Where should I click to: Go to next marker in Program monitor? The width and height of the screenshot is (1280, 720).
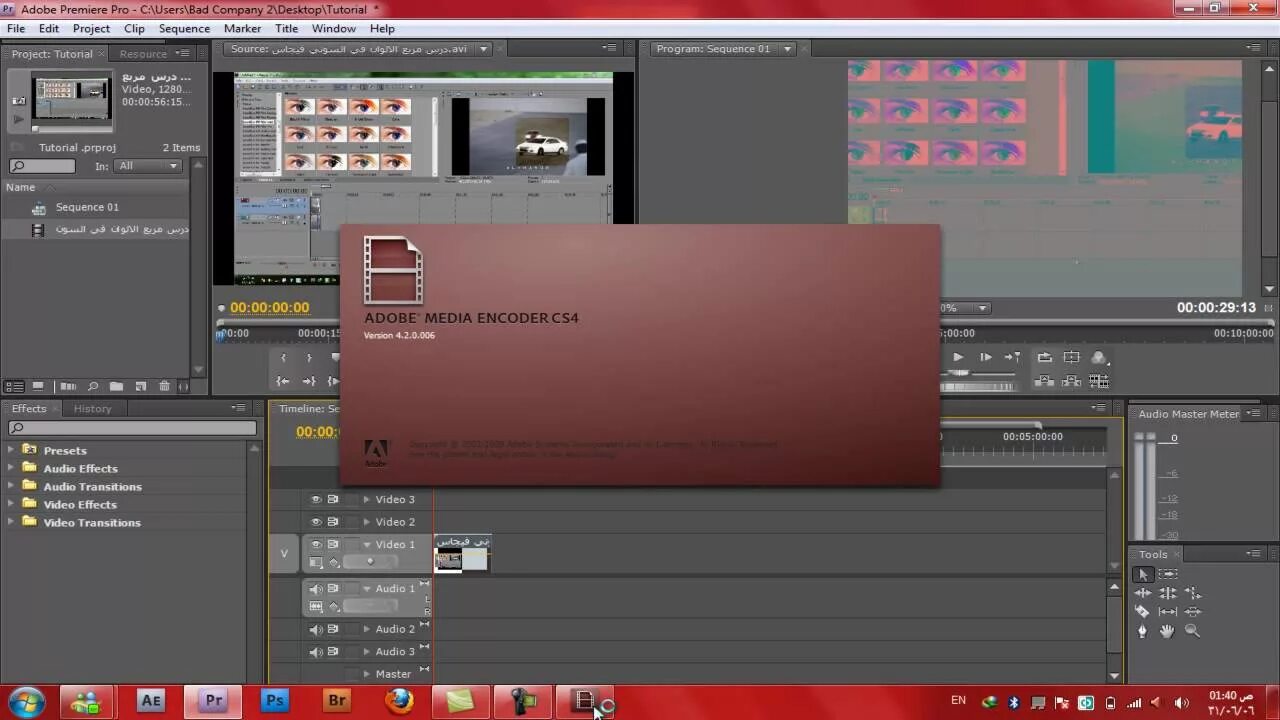click(x=1012, y=357)
